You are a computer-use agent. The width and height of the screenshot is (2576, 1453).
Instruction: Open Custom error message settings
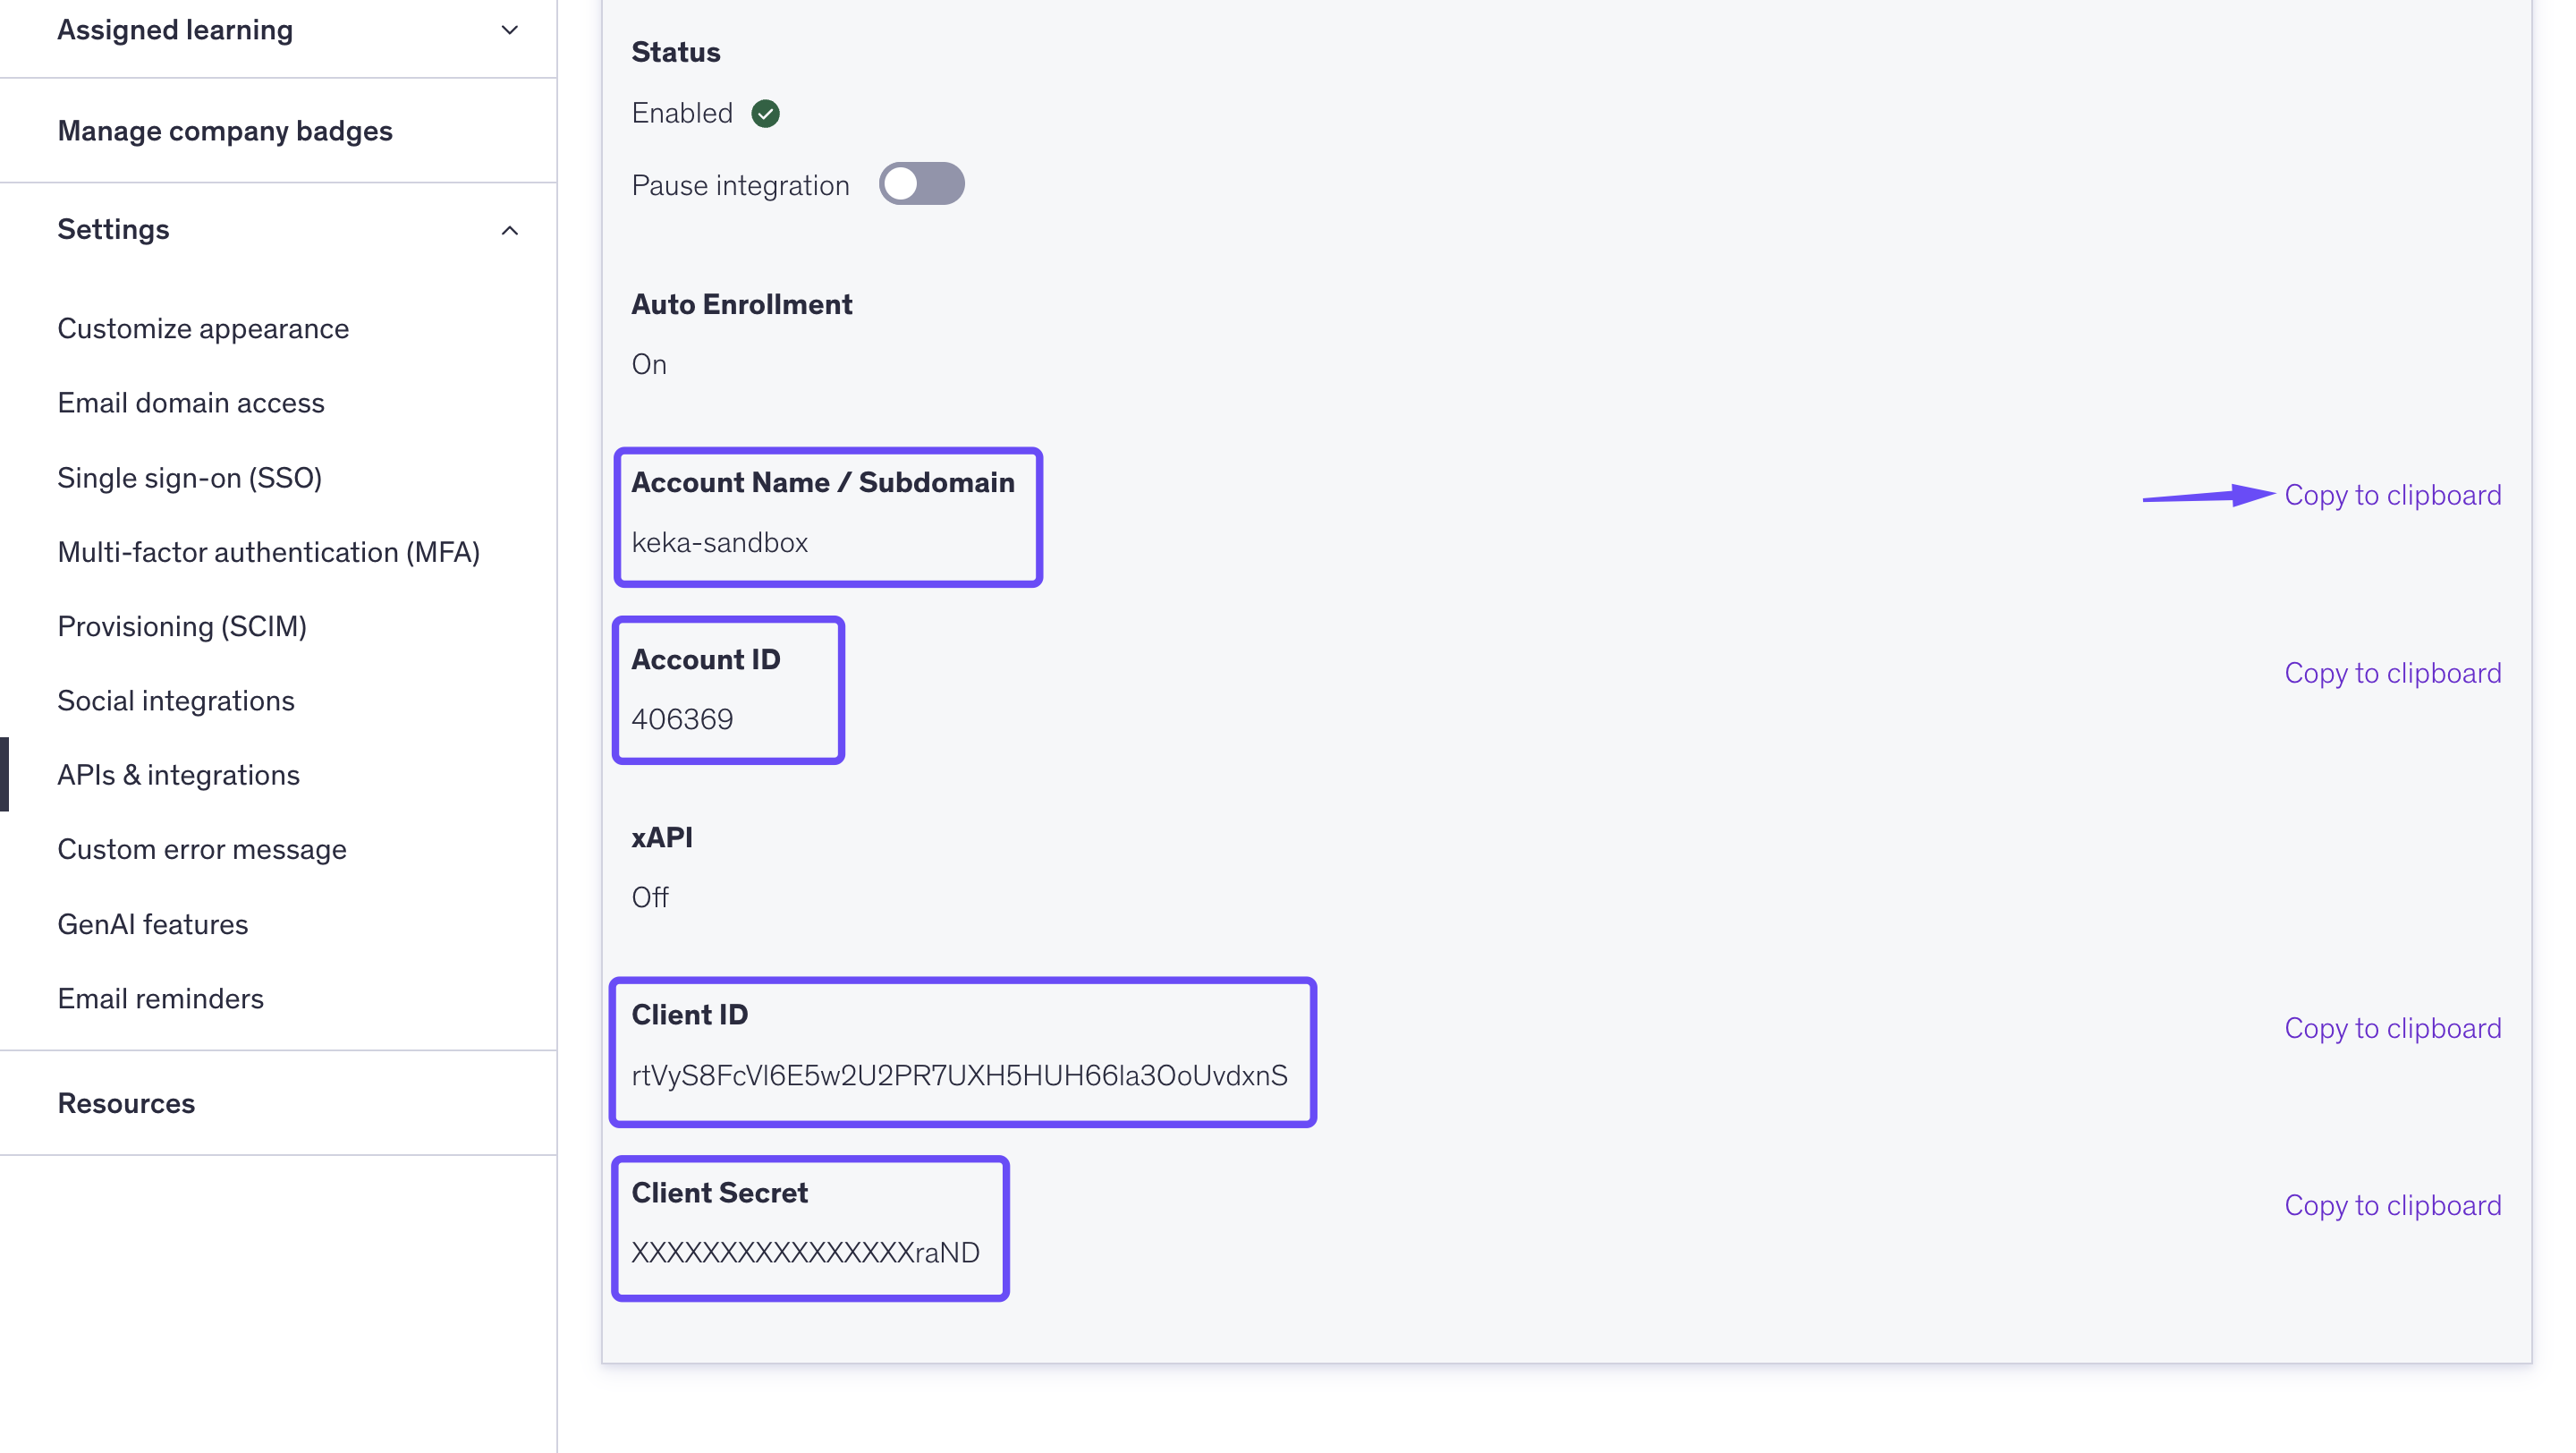(x=202, y=849)
